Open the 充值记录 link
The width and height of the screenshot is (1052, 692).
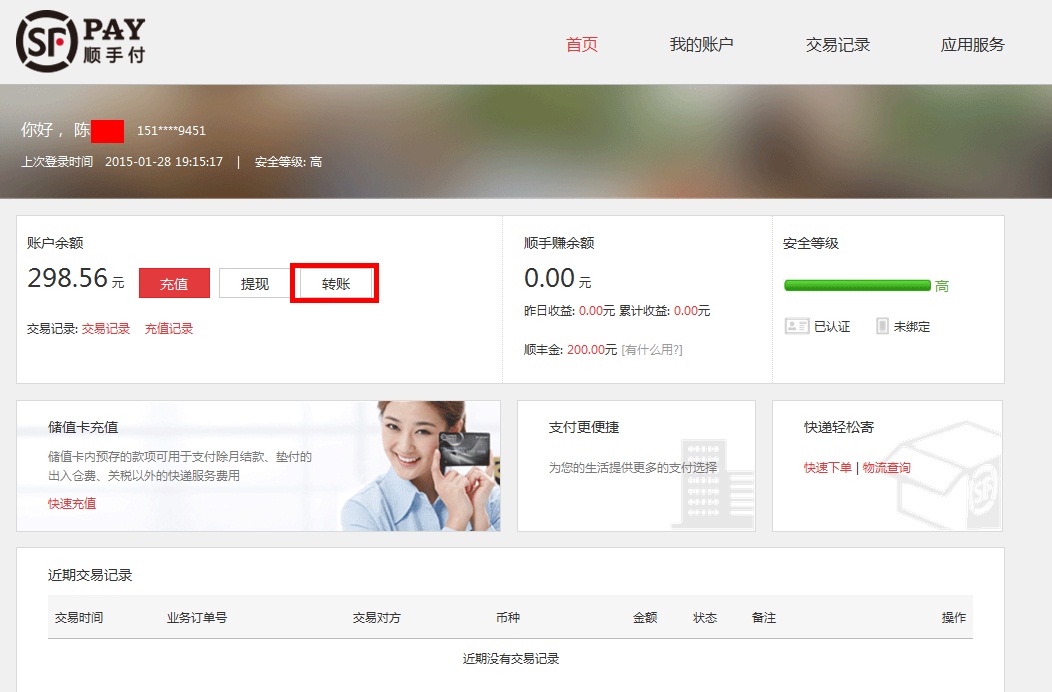[169, 328]
